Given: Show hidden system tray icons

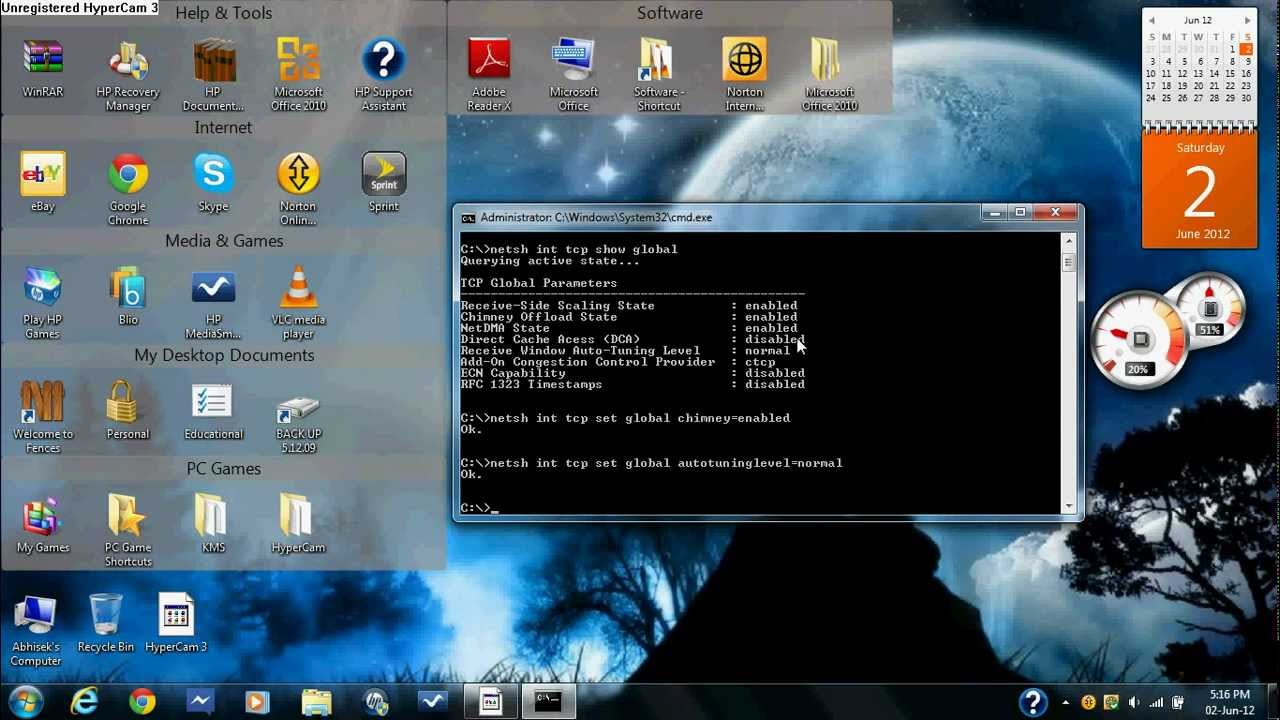Looking at the screenshot, I should (x=1066, y=702).
